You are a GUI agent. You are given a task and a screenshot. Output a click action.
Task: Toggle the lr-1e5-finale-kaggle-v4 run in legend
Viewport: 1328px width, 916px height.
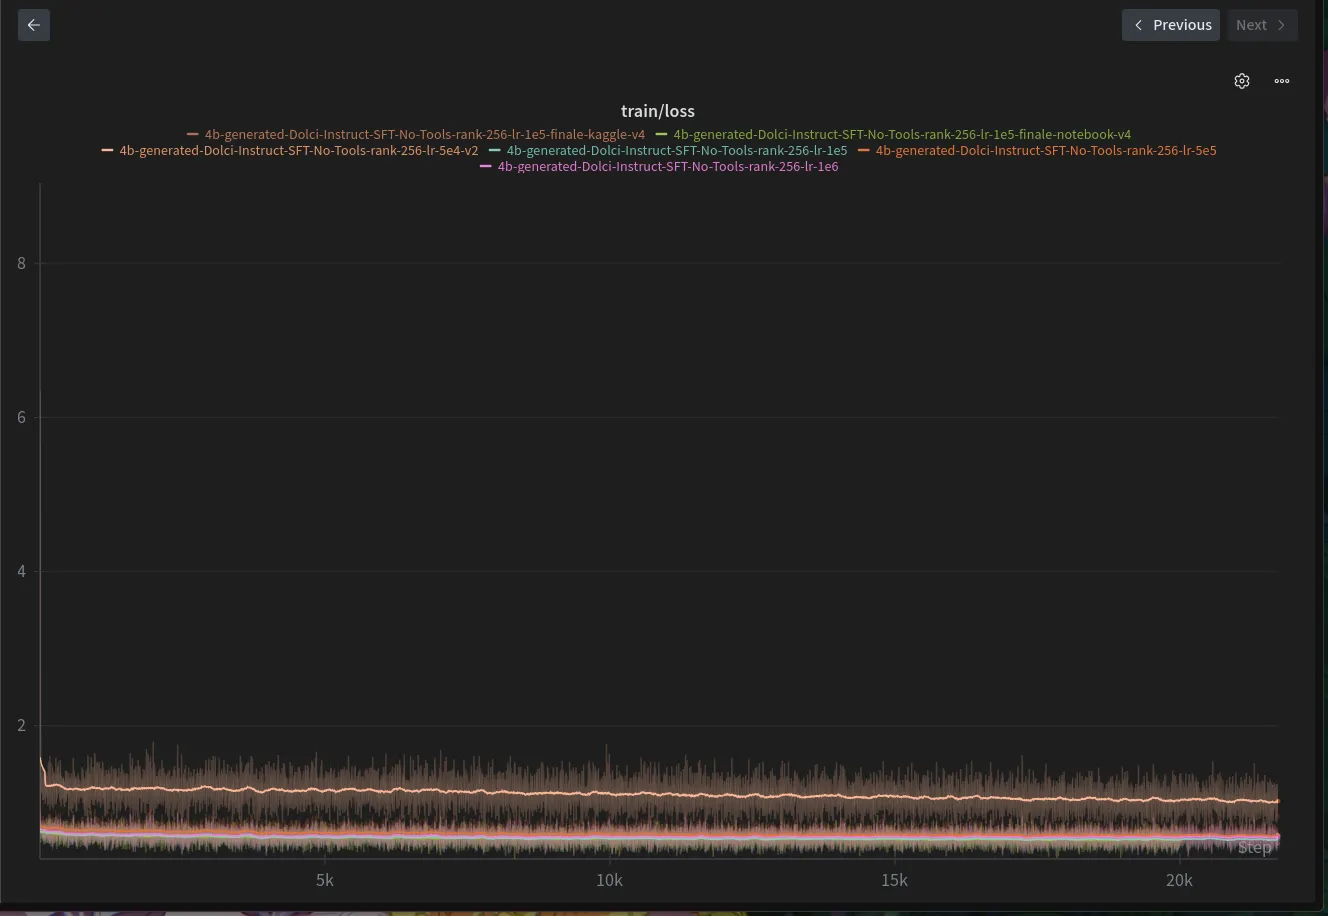424,134
